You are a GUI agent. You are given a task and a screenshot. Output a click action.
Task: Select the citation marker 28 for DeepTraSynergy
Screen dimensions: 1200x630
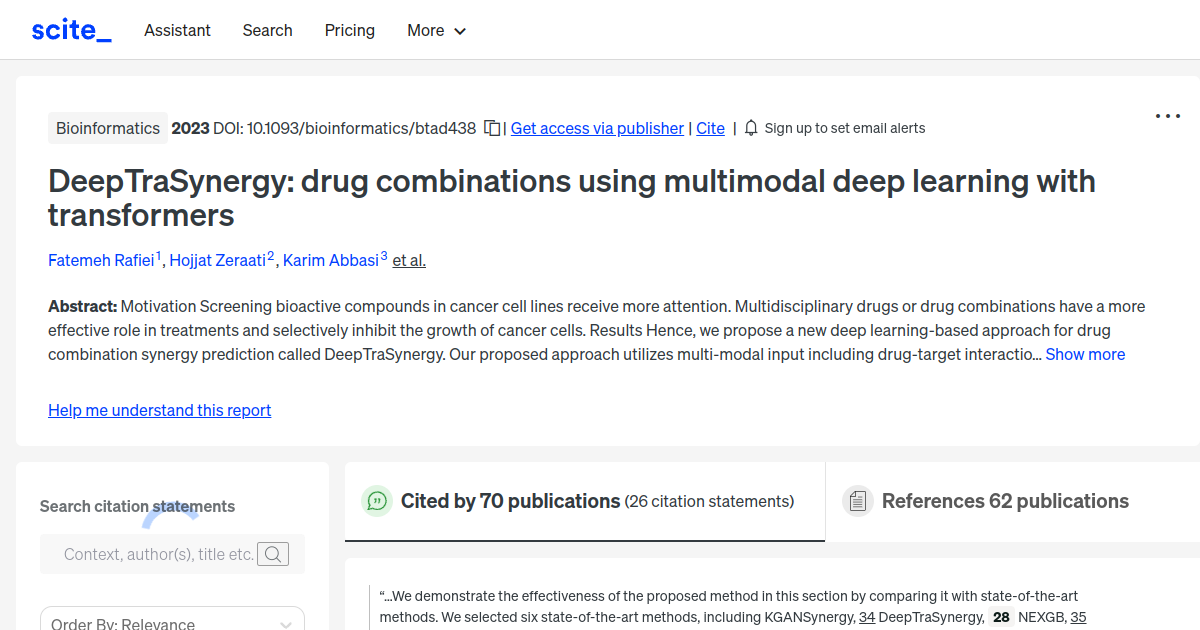coord(1001,617)
